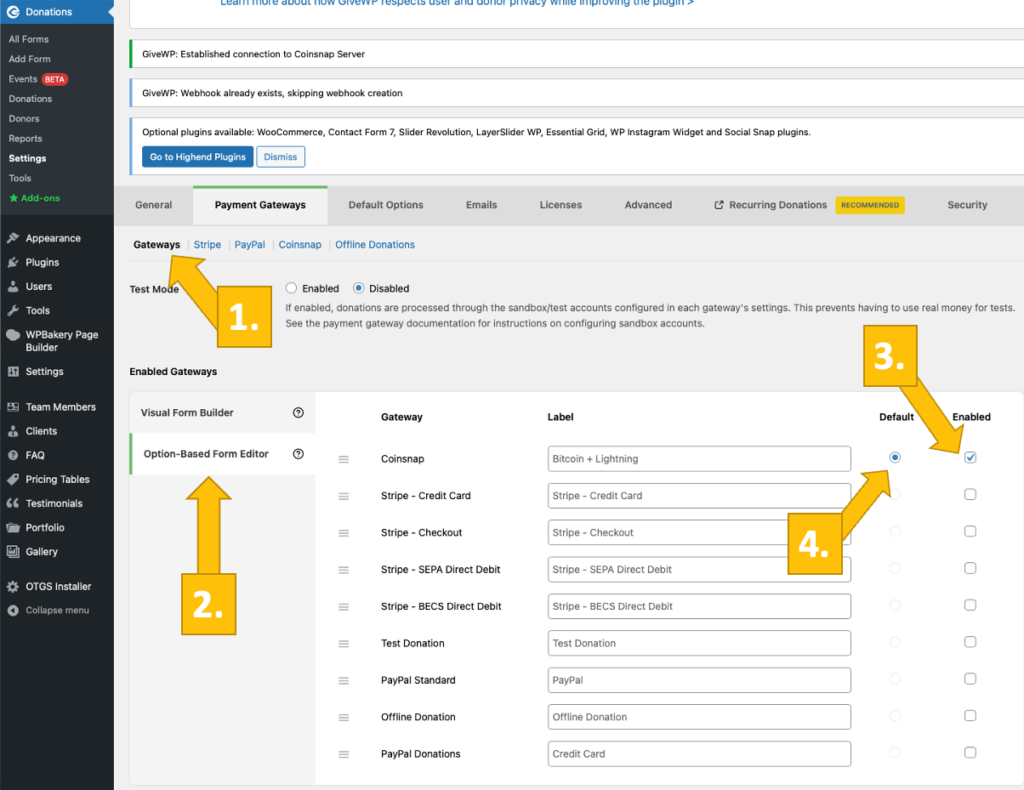Screen dimensions: 1024x790
Task: Click the Go to Highend Plugins button
Action: [197, 157]
